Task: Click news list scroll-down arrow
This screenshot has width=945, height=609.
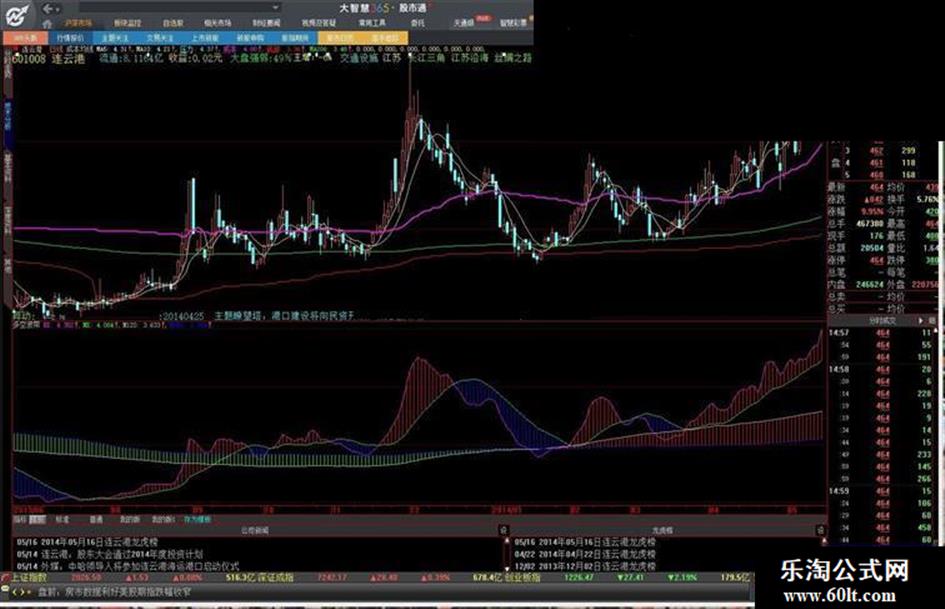Action: click(506, 567)
